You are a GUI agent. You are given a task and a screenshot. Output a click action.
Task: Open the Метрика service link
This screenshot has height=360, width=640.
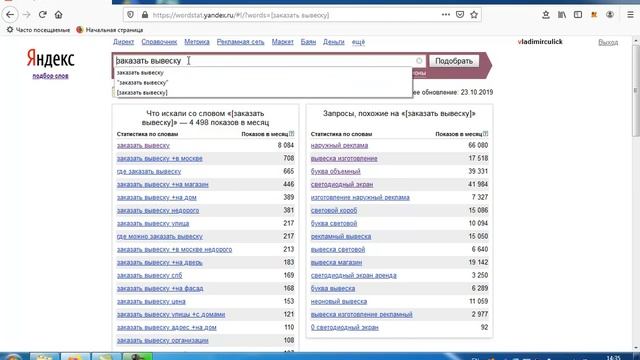click(197, 42)
